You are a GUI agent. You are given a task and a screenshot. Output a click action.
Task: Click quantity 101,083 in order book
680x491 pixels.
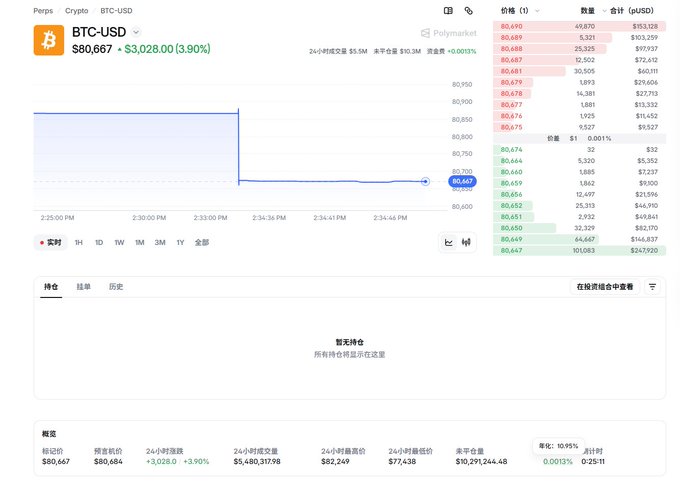coord(584,251)
